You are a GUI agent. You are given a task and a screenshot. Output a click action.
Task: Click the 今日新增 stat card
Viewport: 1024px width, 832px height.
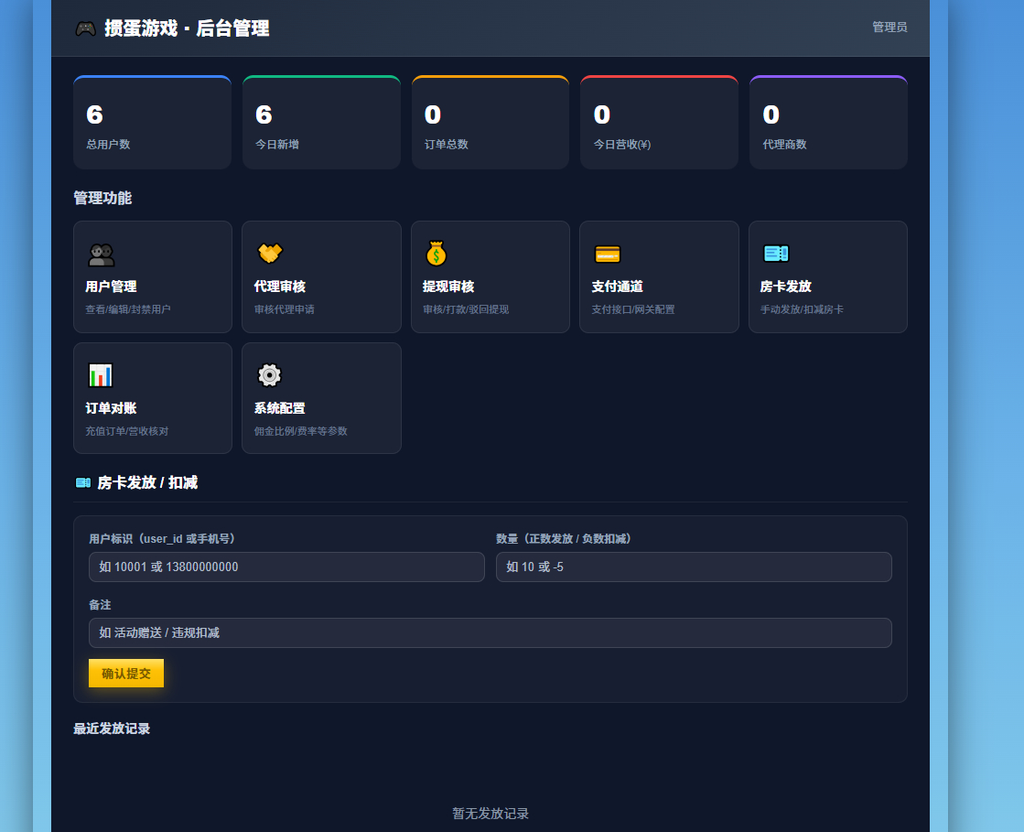(x=321, y=122)
